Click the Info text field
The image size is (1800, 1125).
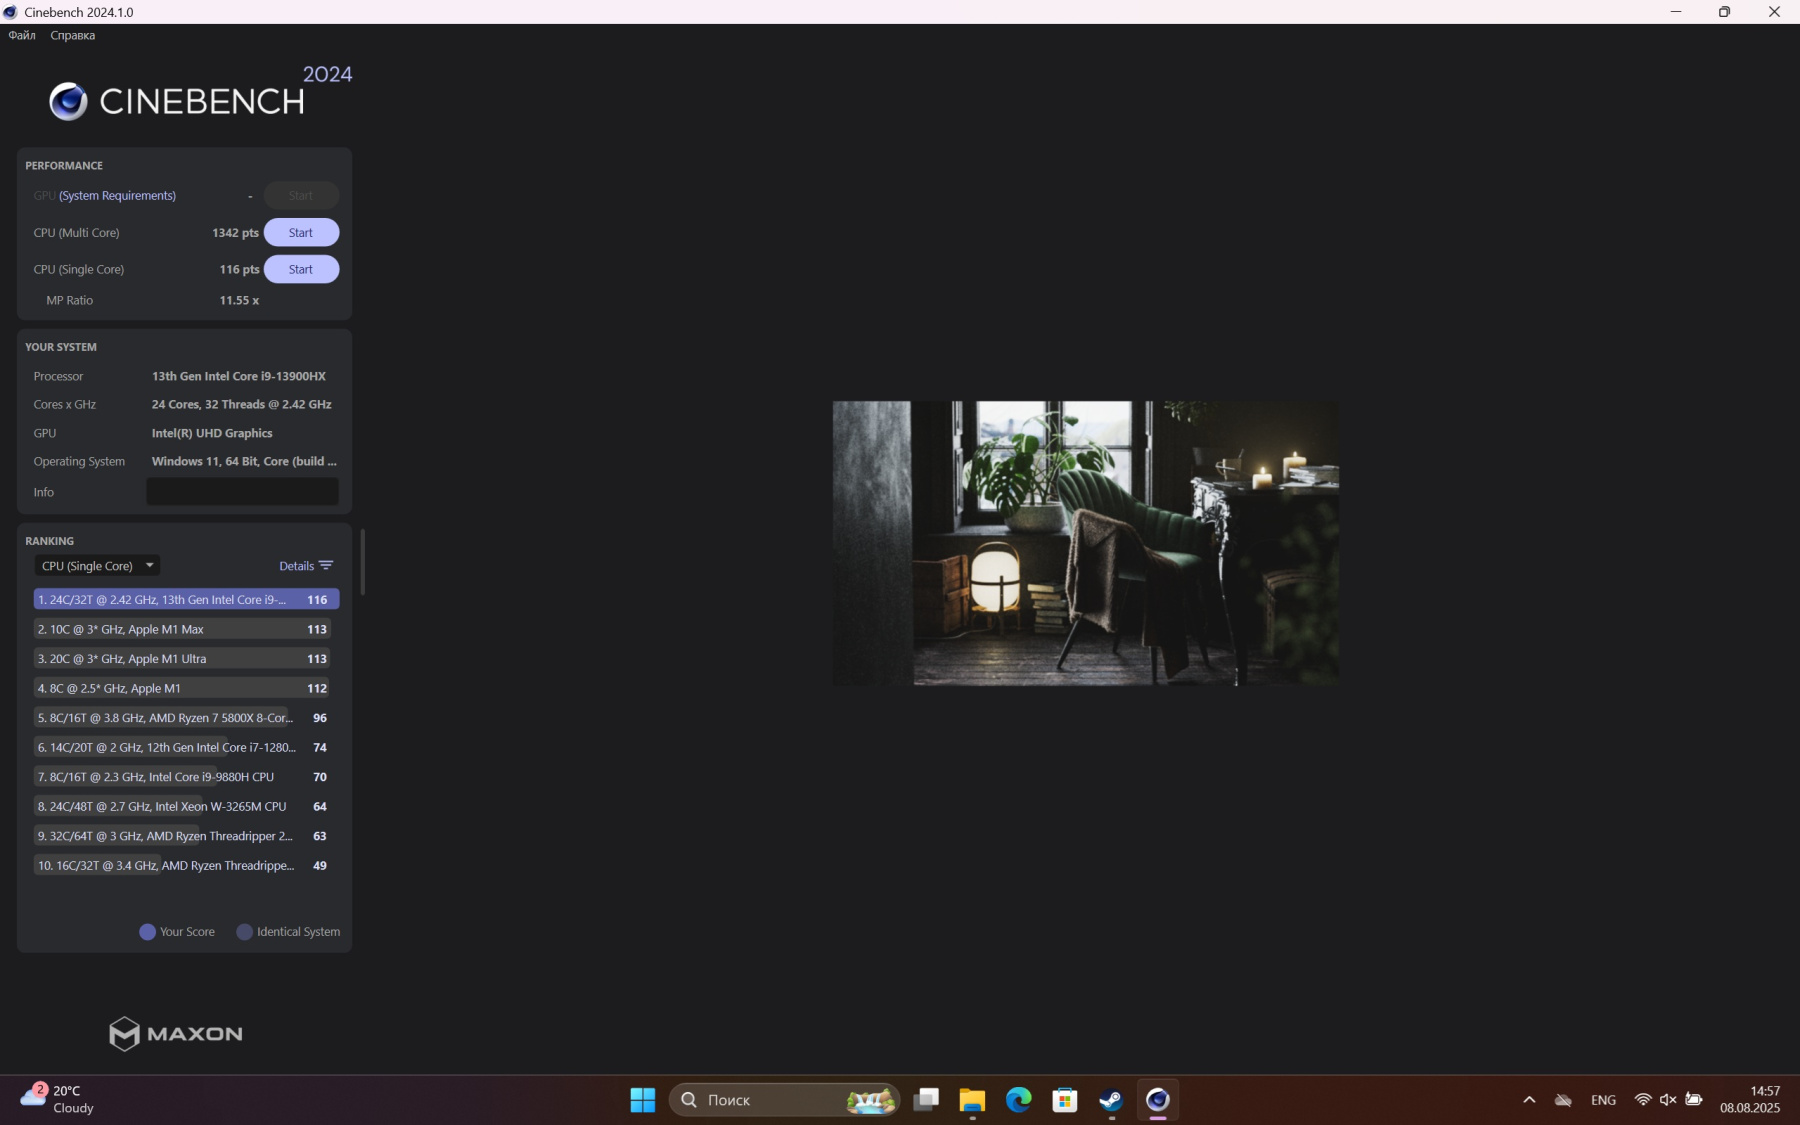[x=242, y=492]
